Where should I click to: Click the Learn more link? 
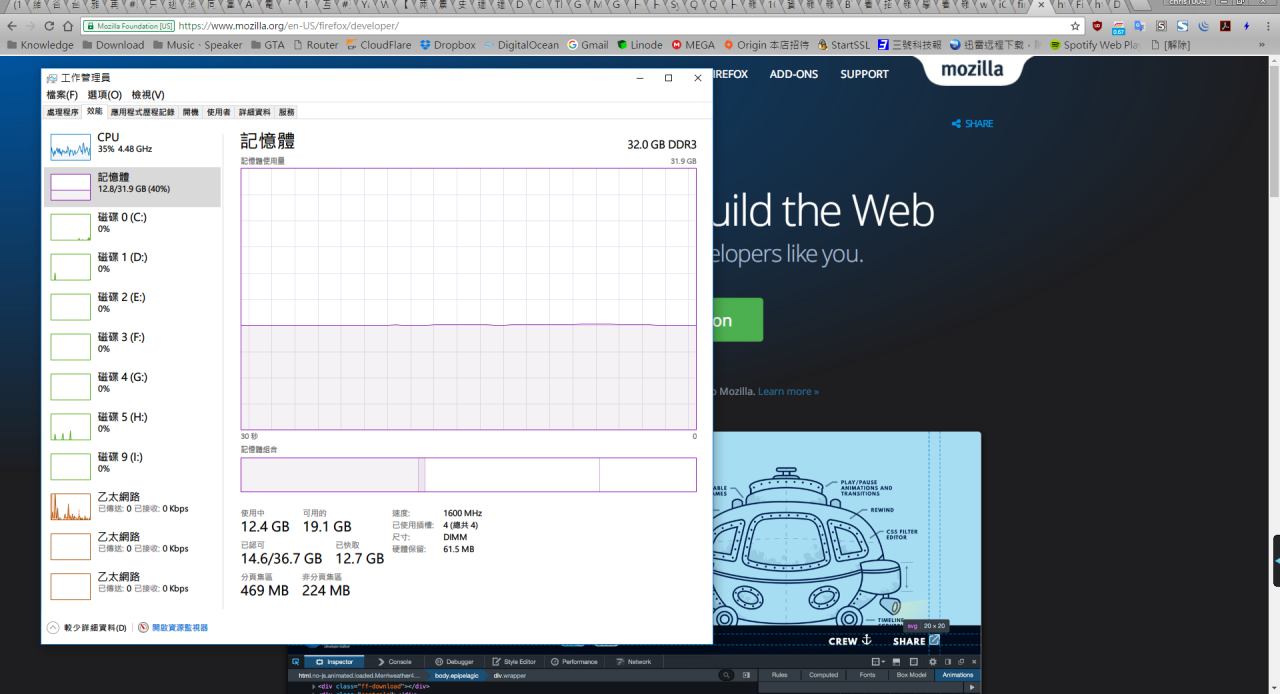click(x=788, y=391)
